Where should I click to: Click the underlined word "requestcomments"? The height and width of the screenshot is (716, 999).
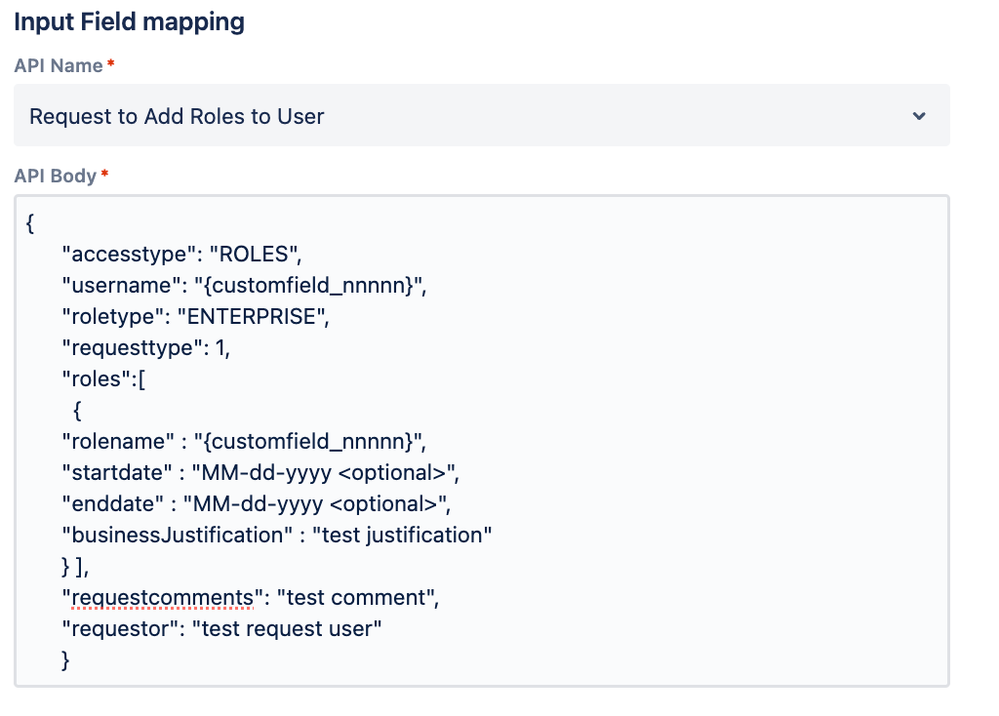(x=161, y=598)
